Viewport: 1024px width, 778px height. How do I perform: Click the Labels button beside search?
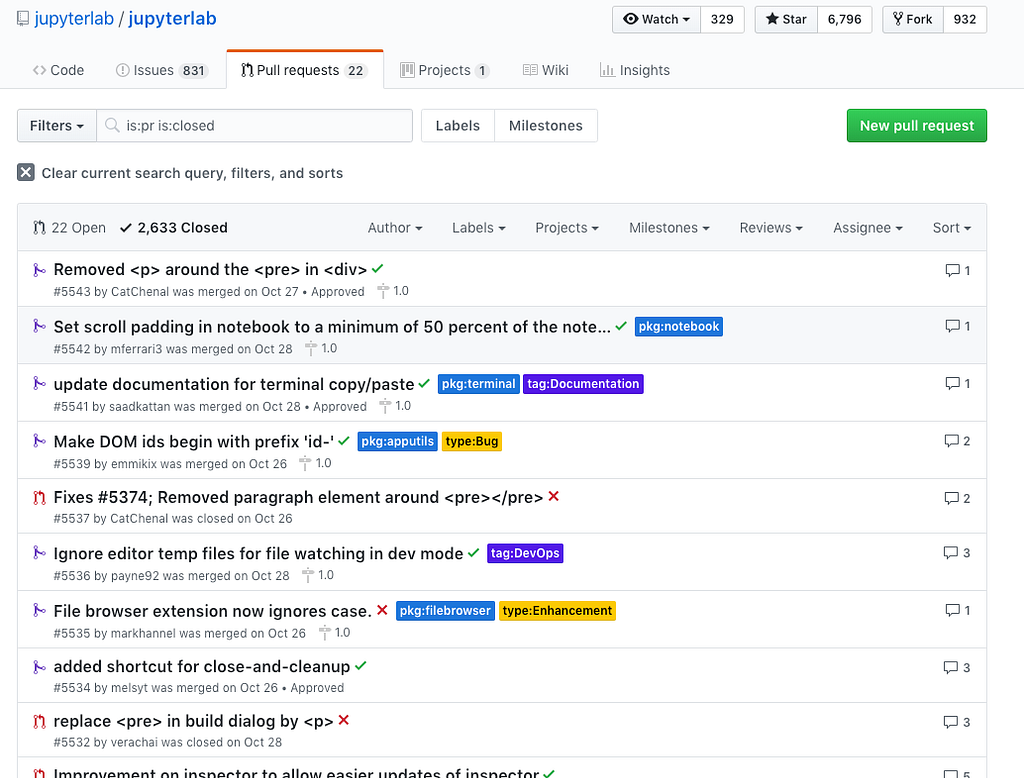[x=458, y=125]
